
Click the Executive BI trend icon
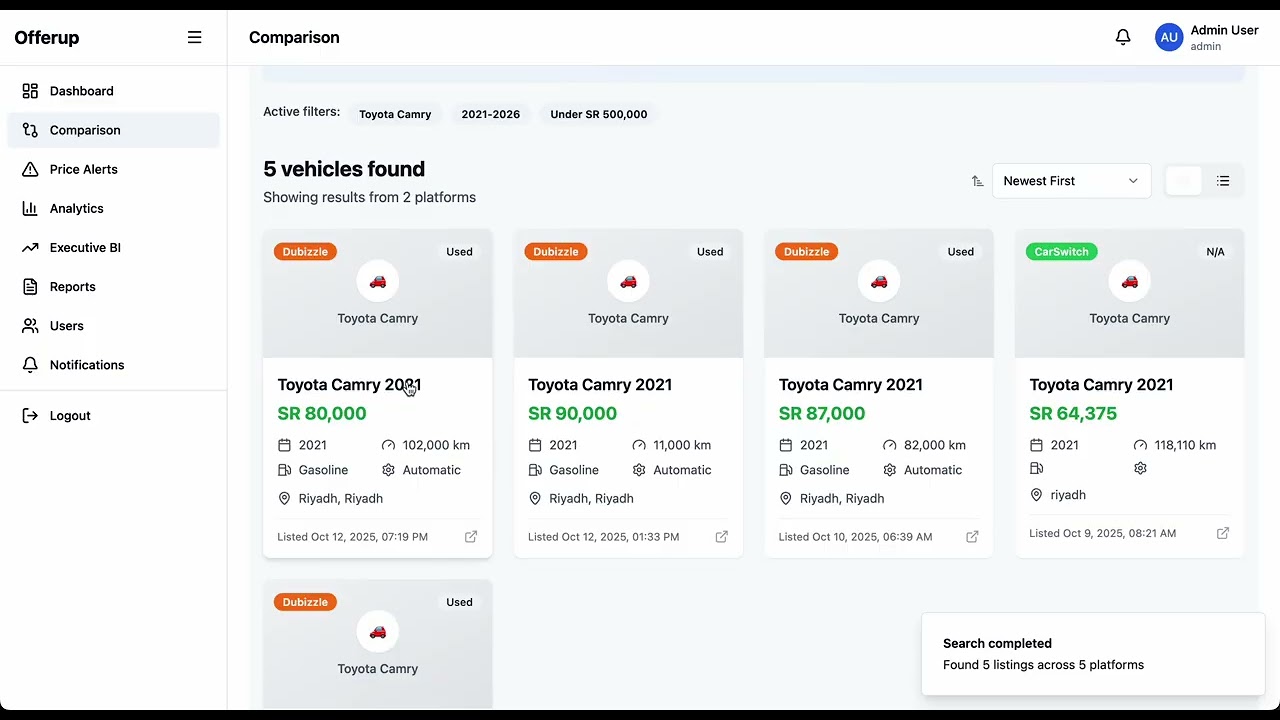click(x=30, y=247)
